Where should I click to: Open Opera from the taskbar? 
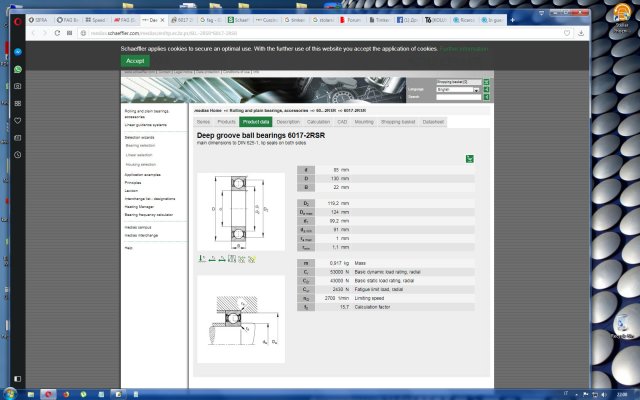coord(48,394)
